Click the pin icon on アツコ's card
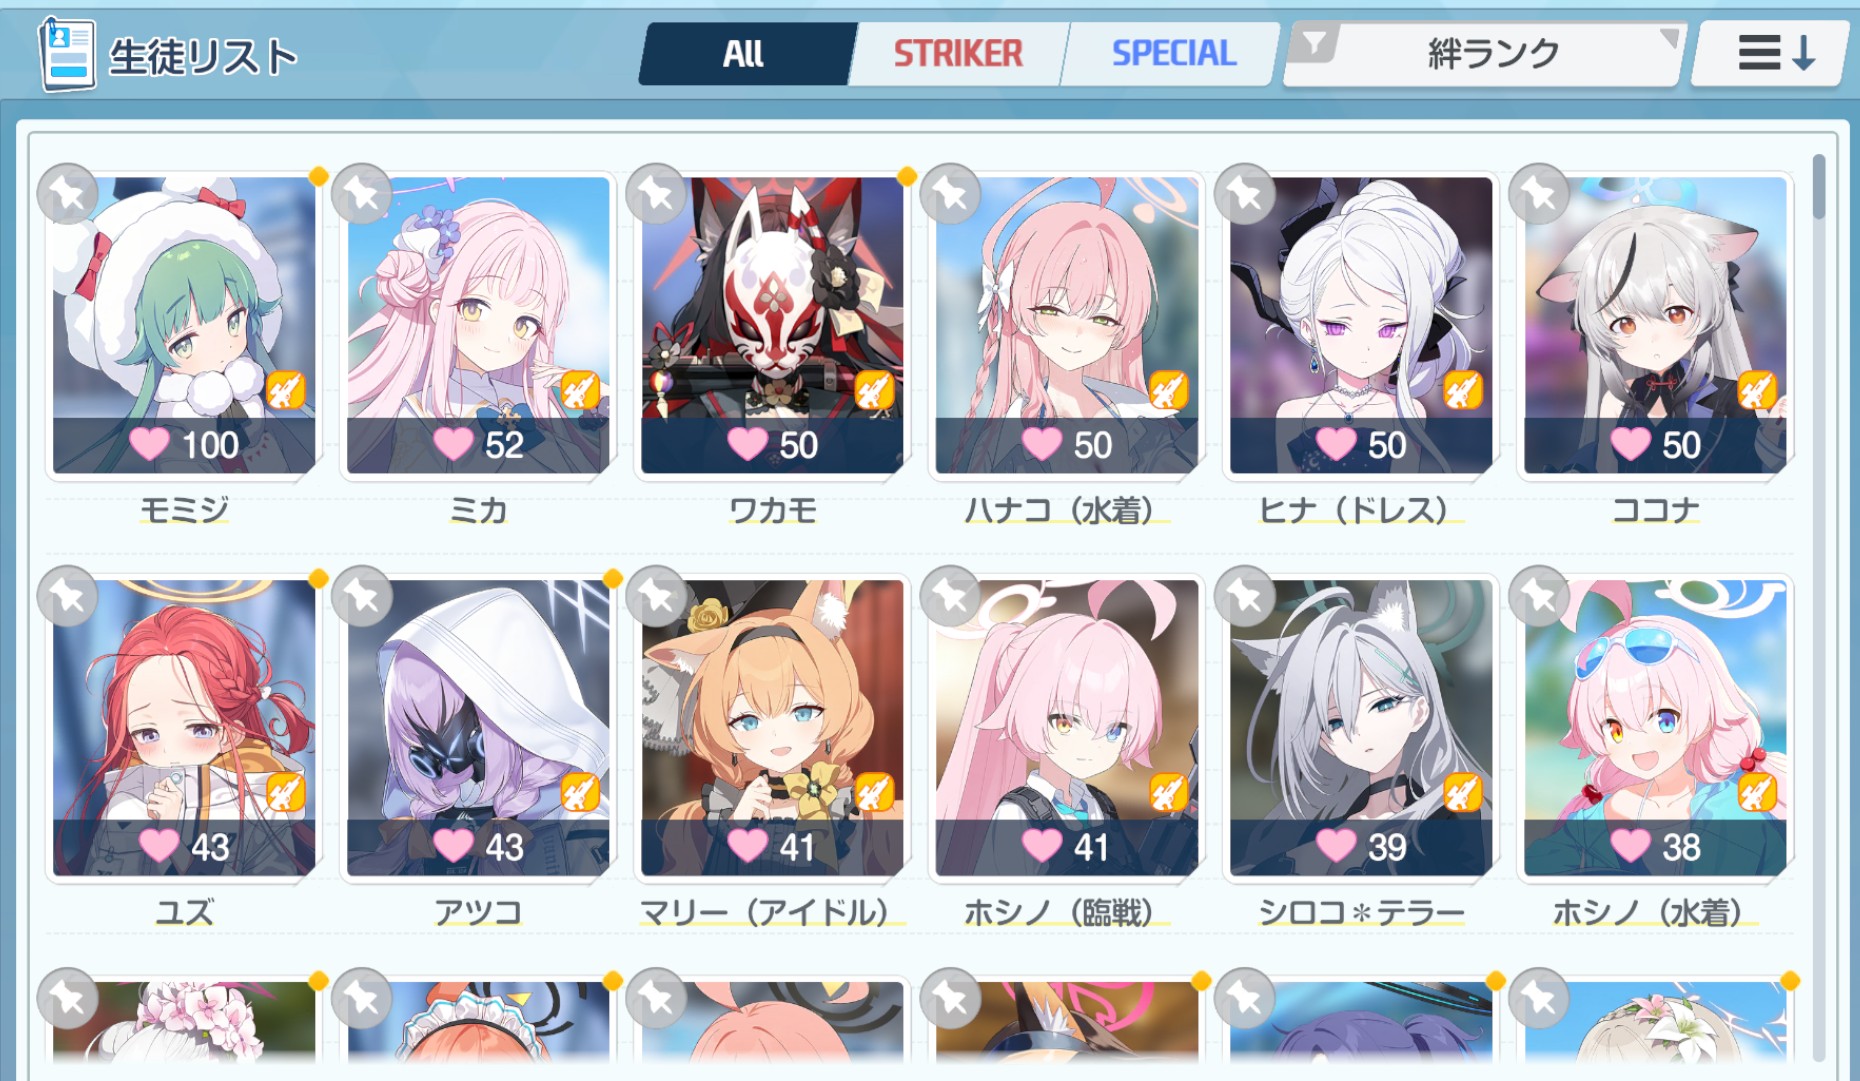The image size is (1860, 1081). [x=362, y=596]
